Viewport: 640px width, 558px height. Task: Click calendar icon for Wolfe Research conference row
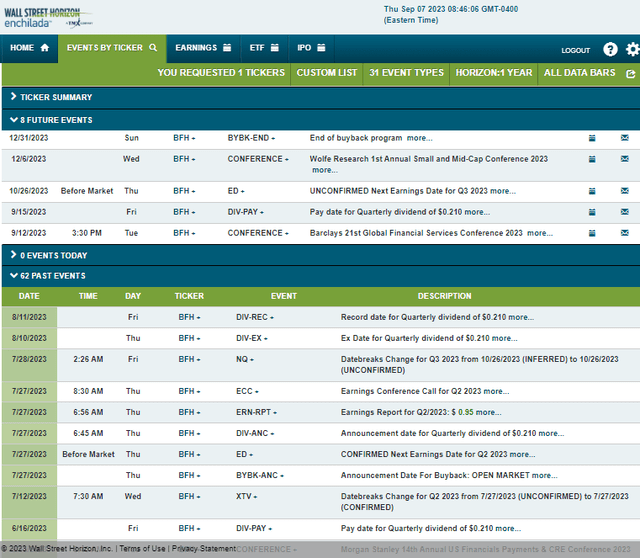(592, 159)
